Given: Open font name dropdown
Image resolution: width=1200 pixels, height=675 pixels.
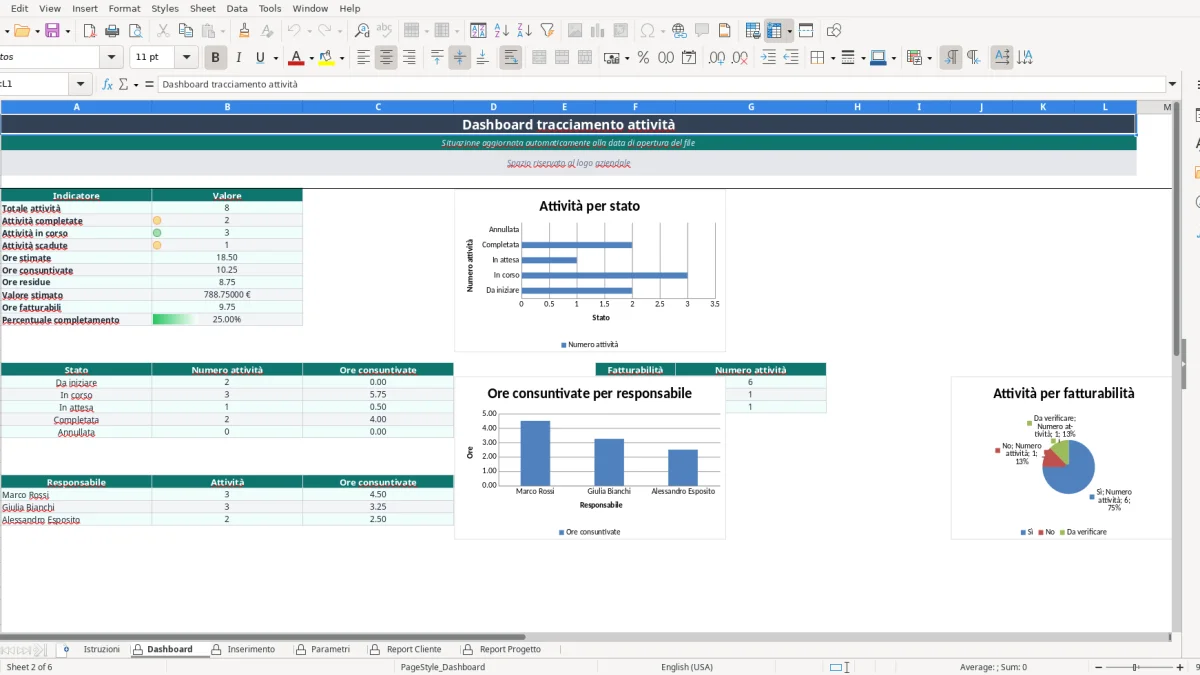Looking at the screenshot, I should [x=111, y=58].
